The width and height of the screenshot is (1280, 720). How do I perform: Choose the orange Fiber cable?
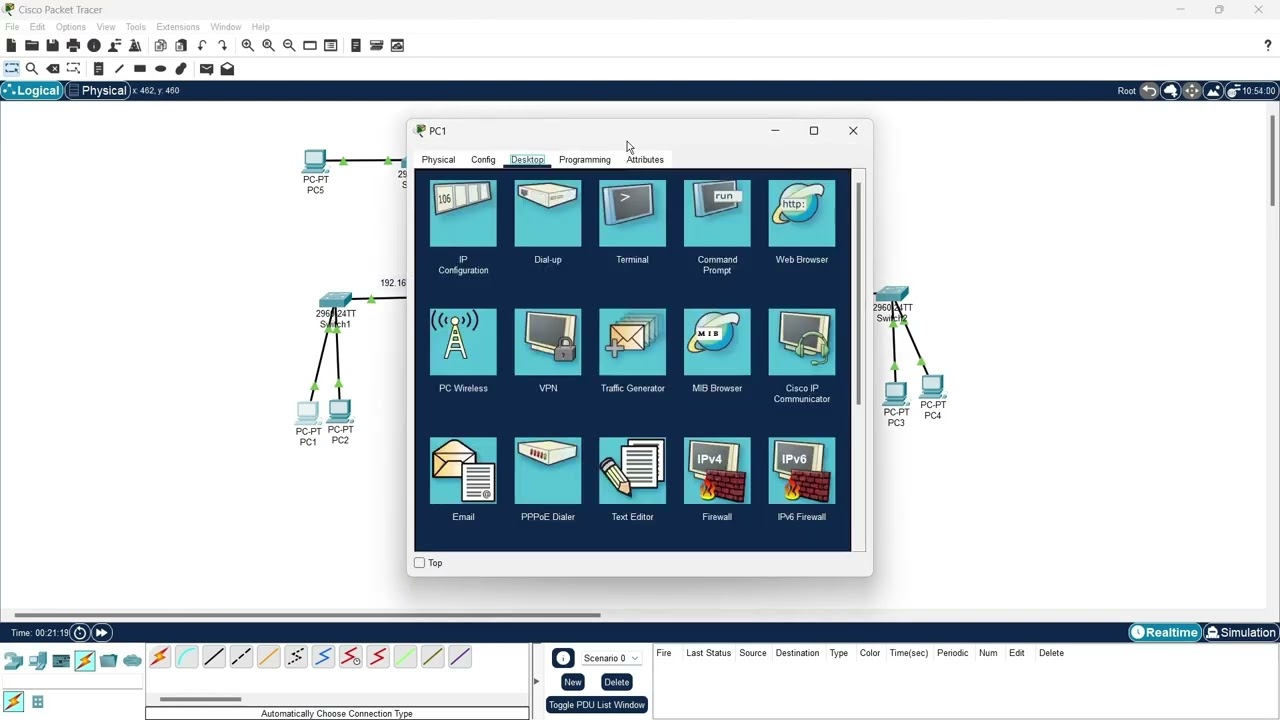point(268,657)
